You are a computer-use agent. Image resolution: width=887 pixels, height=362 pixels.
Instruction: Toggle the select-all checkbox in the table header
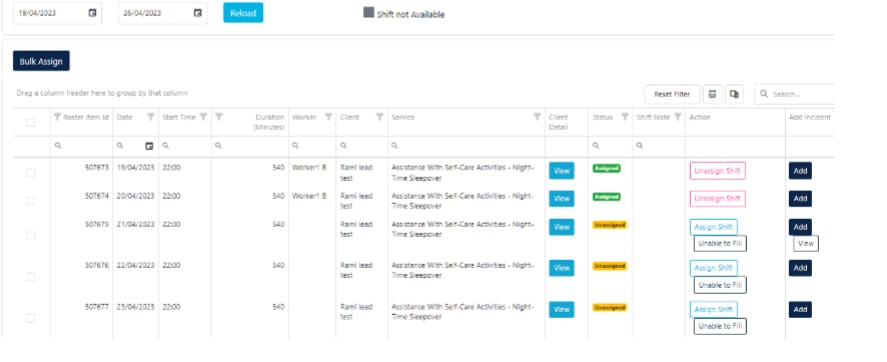[31, 122]
